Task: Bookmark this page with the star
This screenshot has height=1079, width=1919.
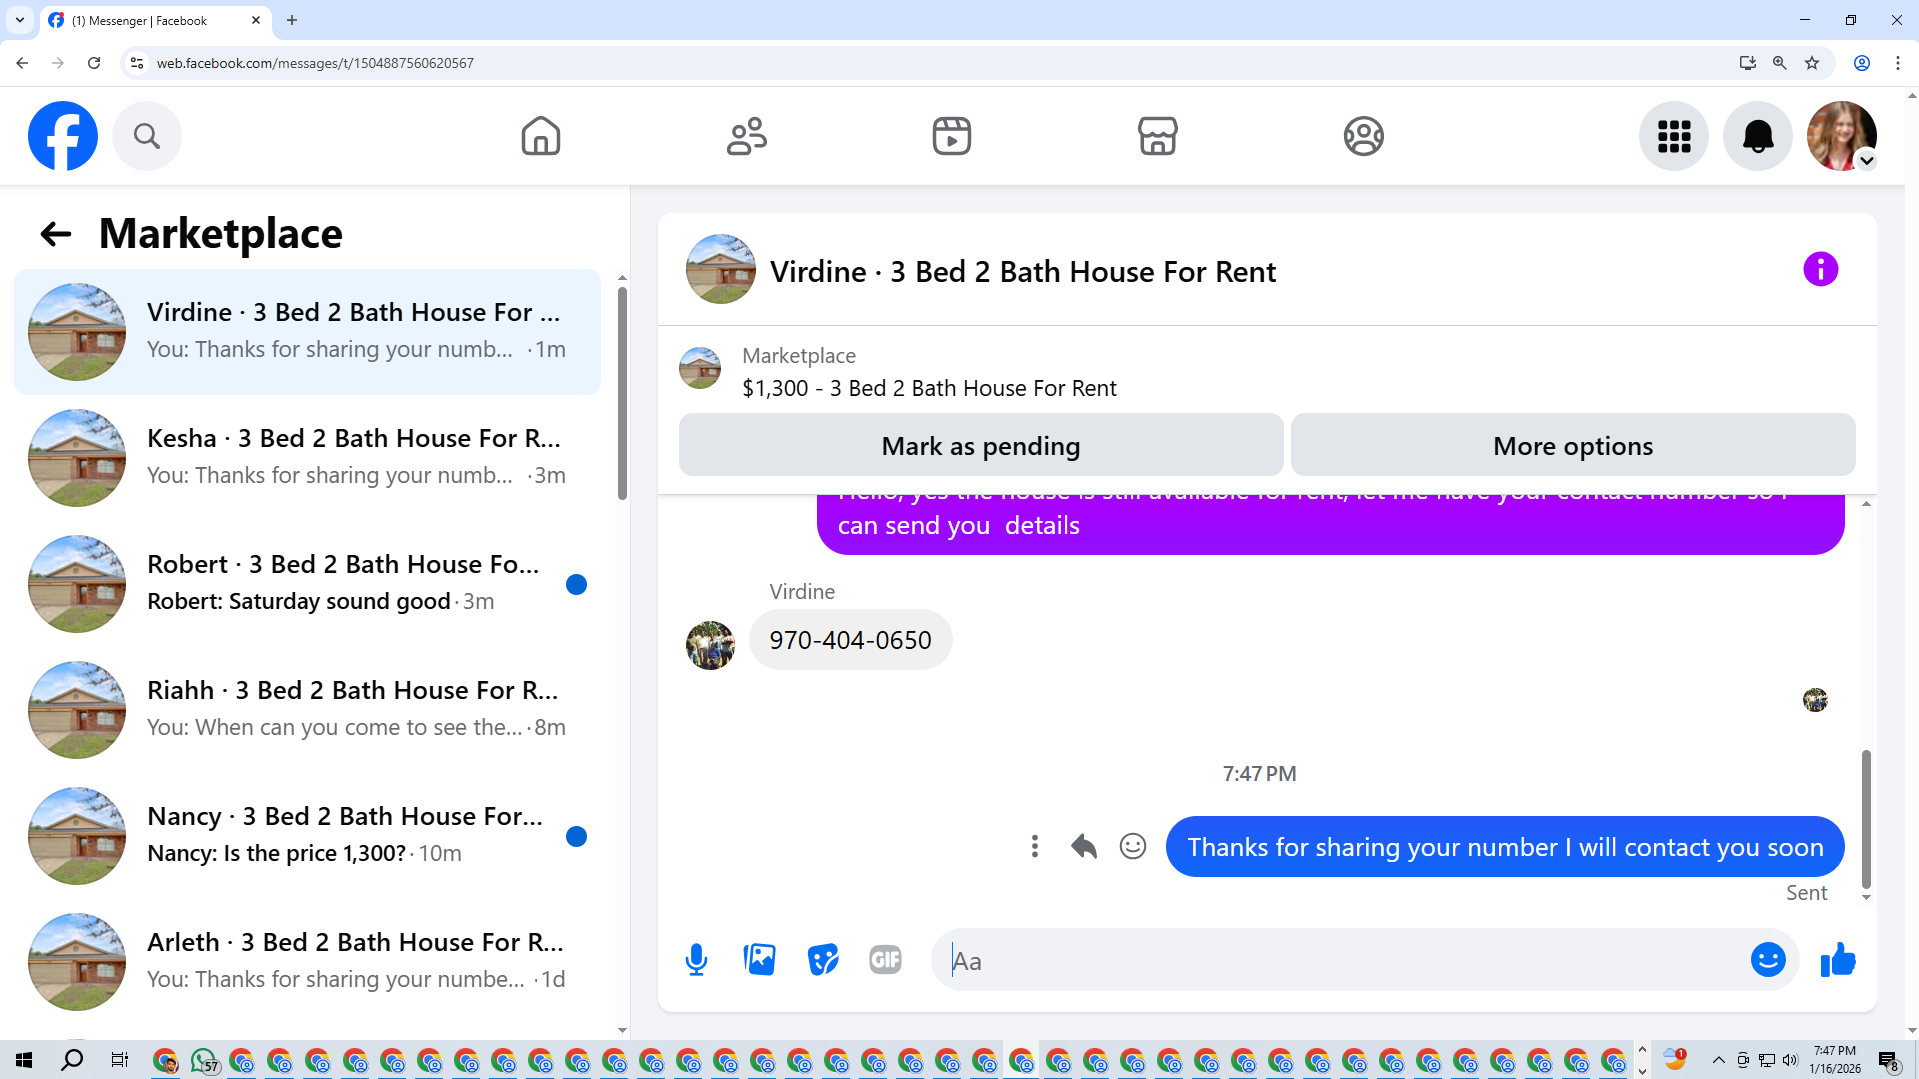Action: click(x=1812, y=63)
